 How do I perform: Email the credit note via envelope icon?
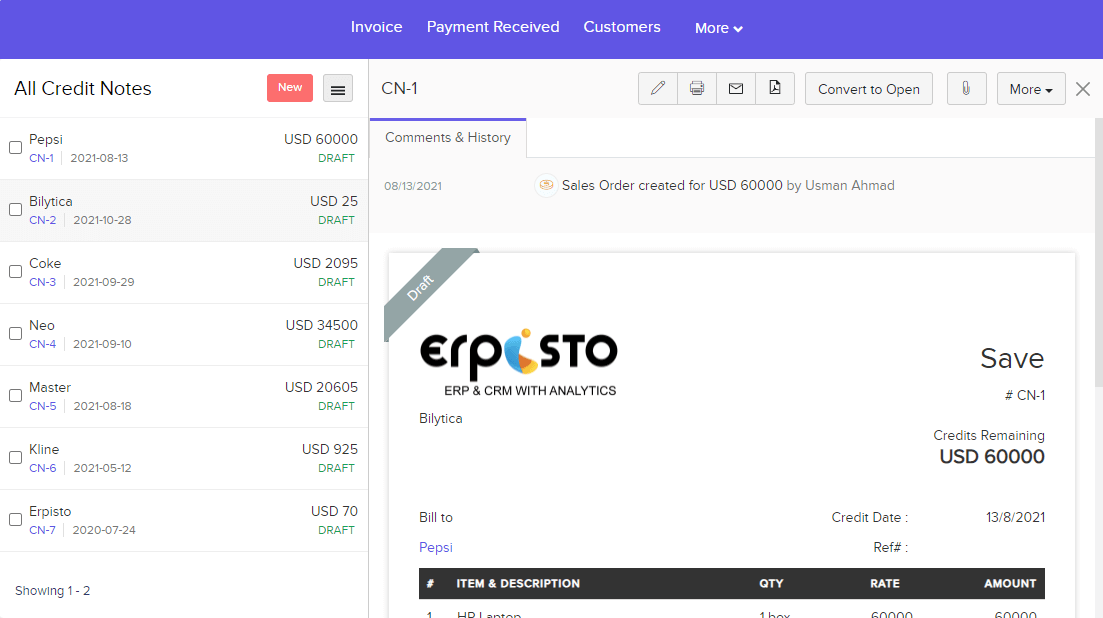pyautogui.click(x=736, y=89)
